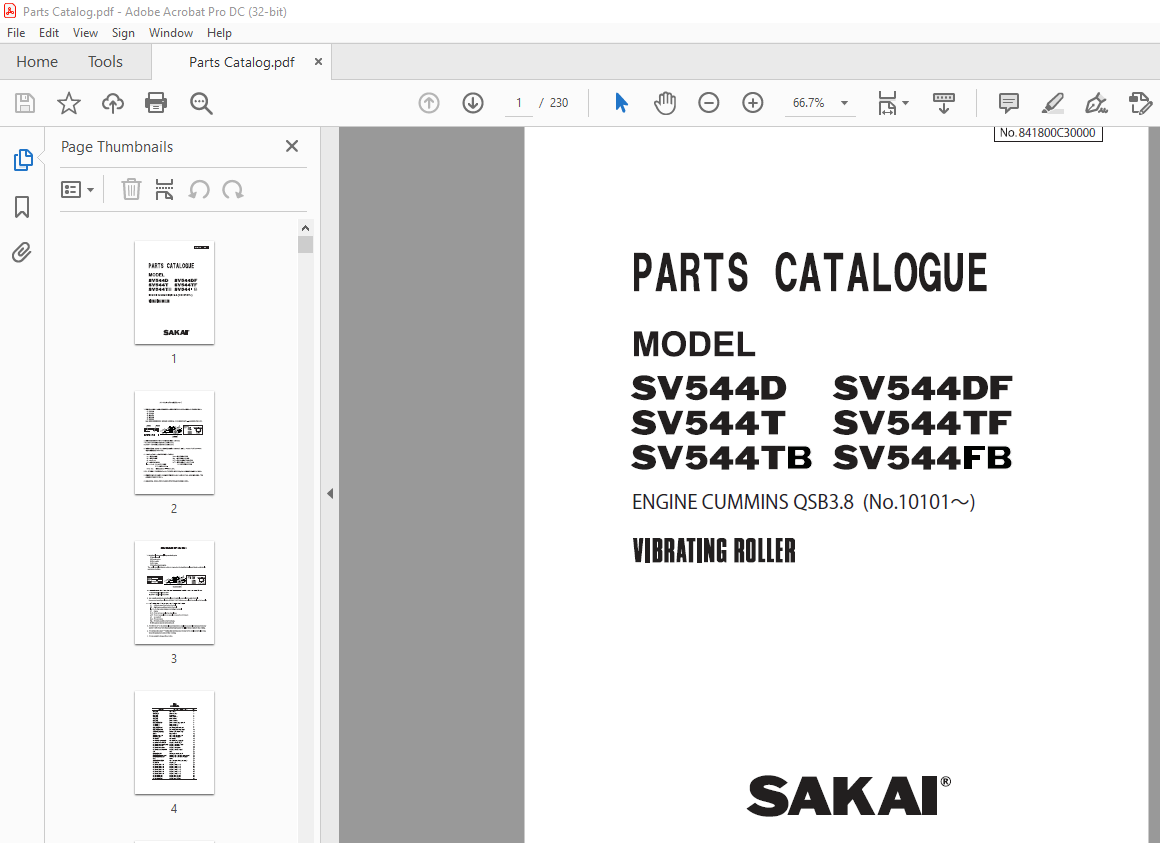Select page 2 thumbnail
The image size is (1160, 843).
tap(174, 442)
